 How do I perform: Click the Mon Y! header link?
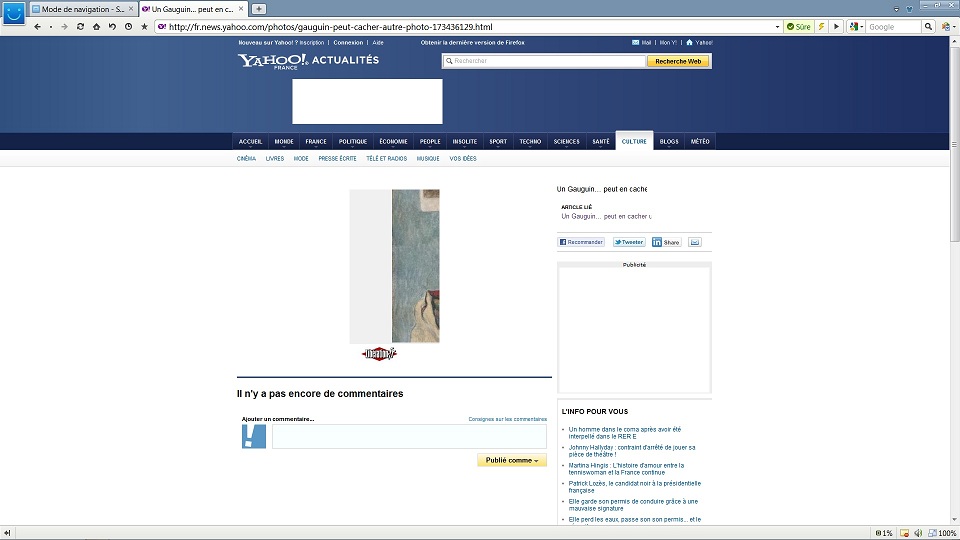pyautogui.click(x=668, y=42)
